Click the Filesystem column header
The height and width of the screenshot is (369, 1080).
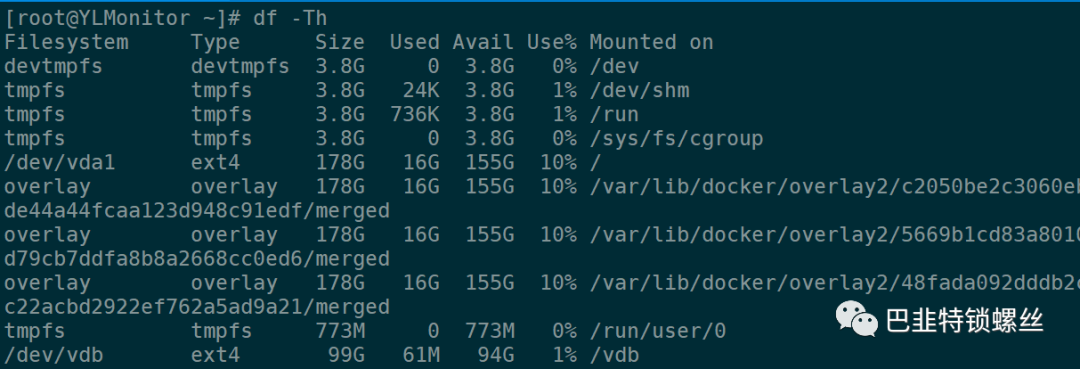[66, 42]
